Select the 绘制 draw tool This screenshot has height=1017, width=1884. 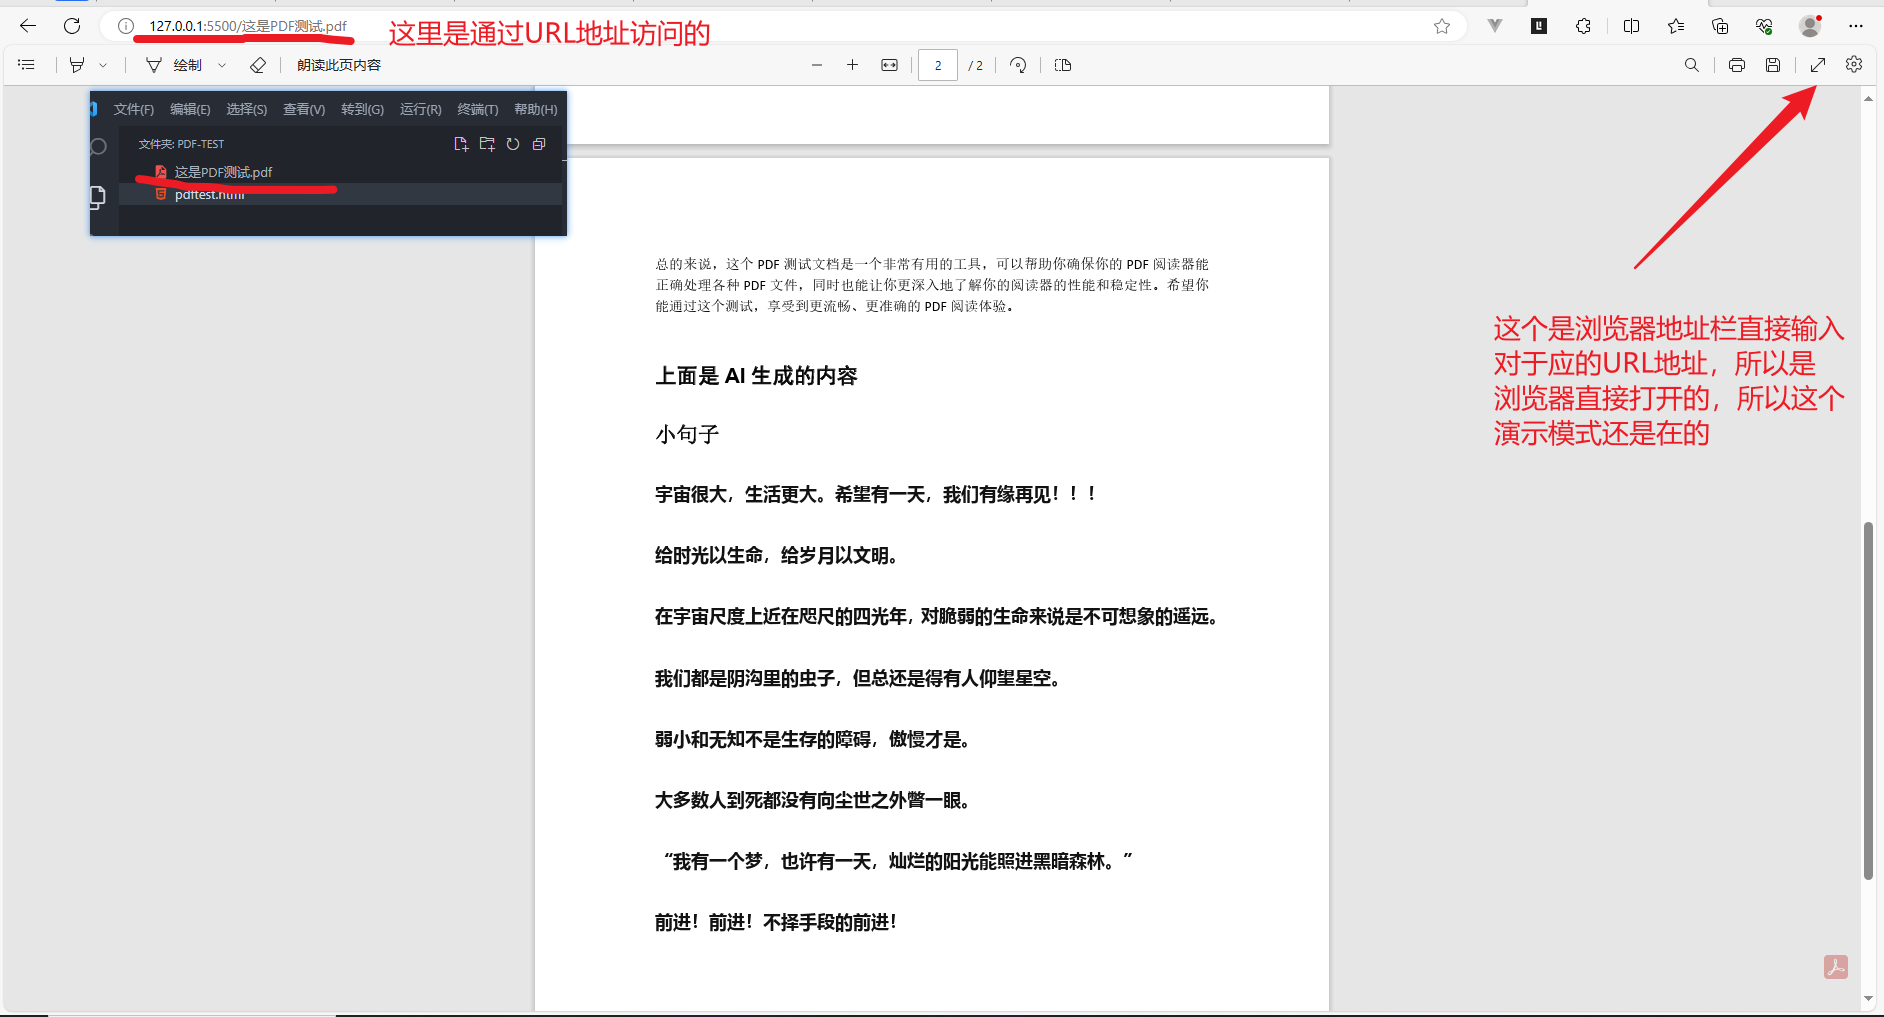pos(174,65)
